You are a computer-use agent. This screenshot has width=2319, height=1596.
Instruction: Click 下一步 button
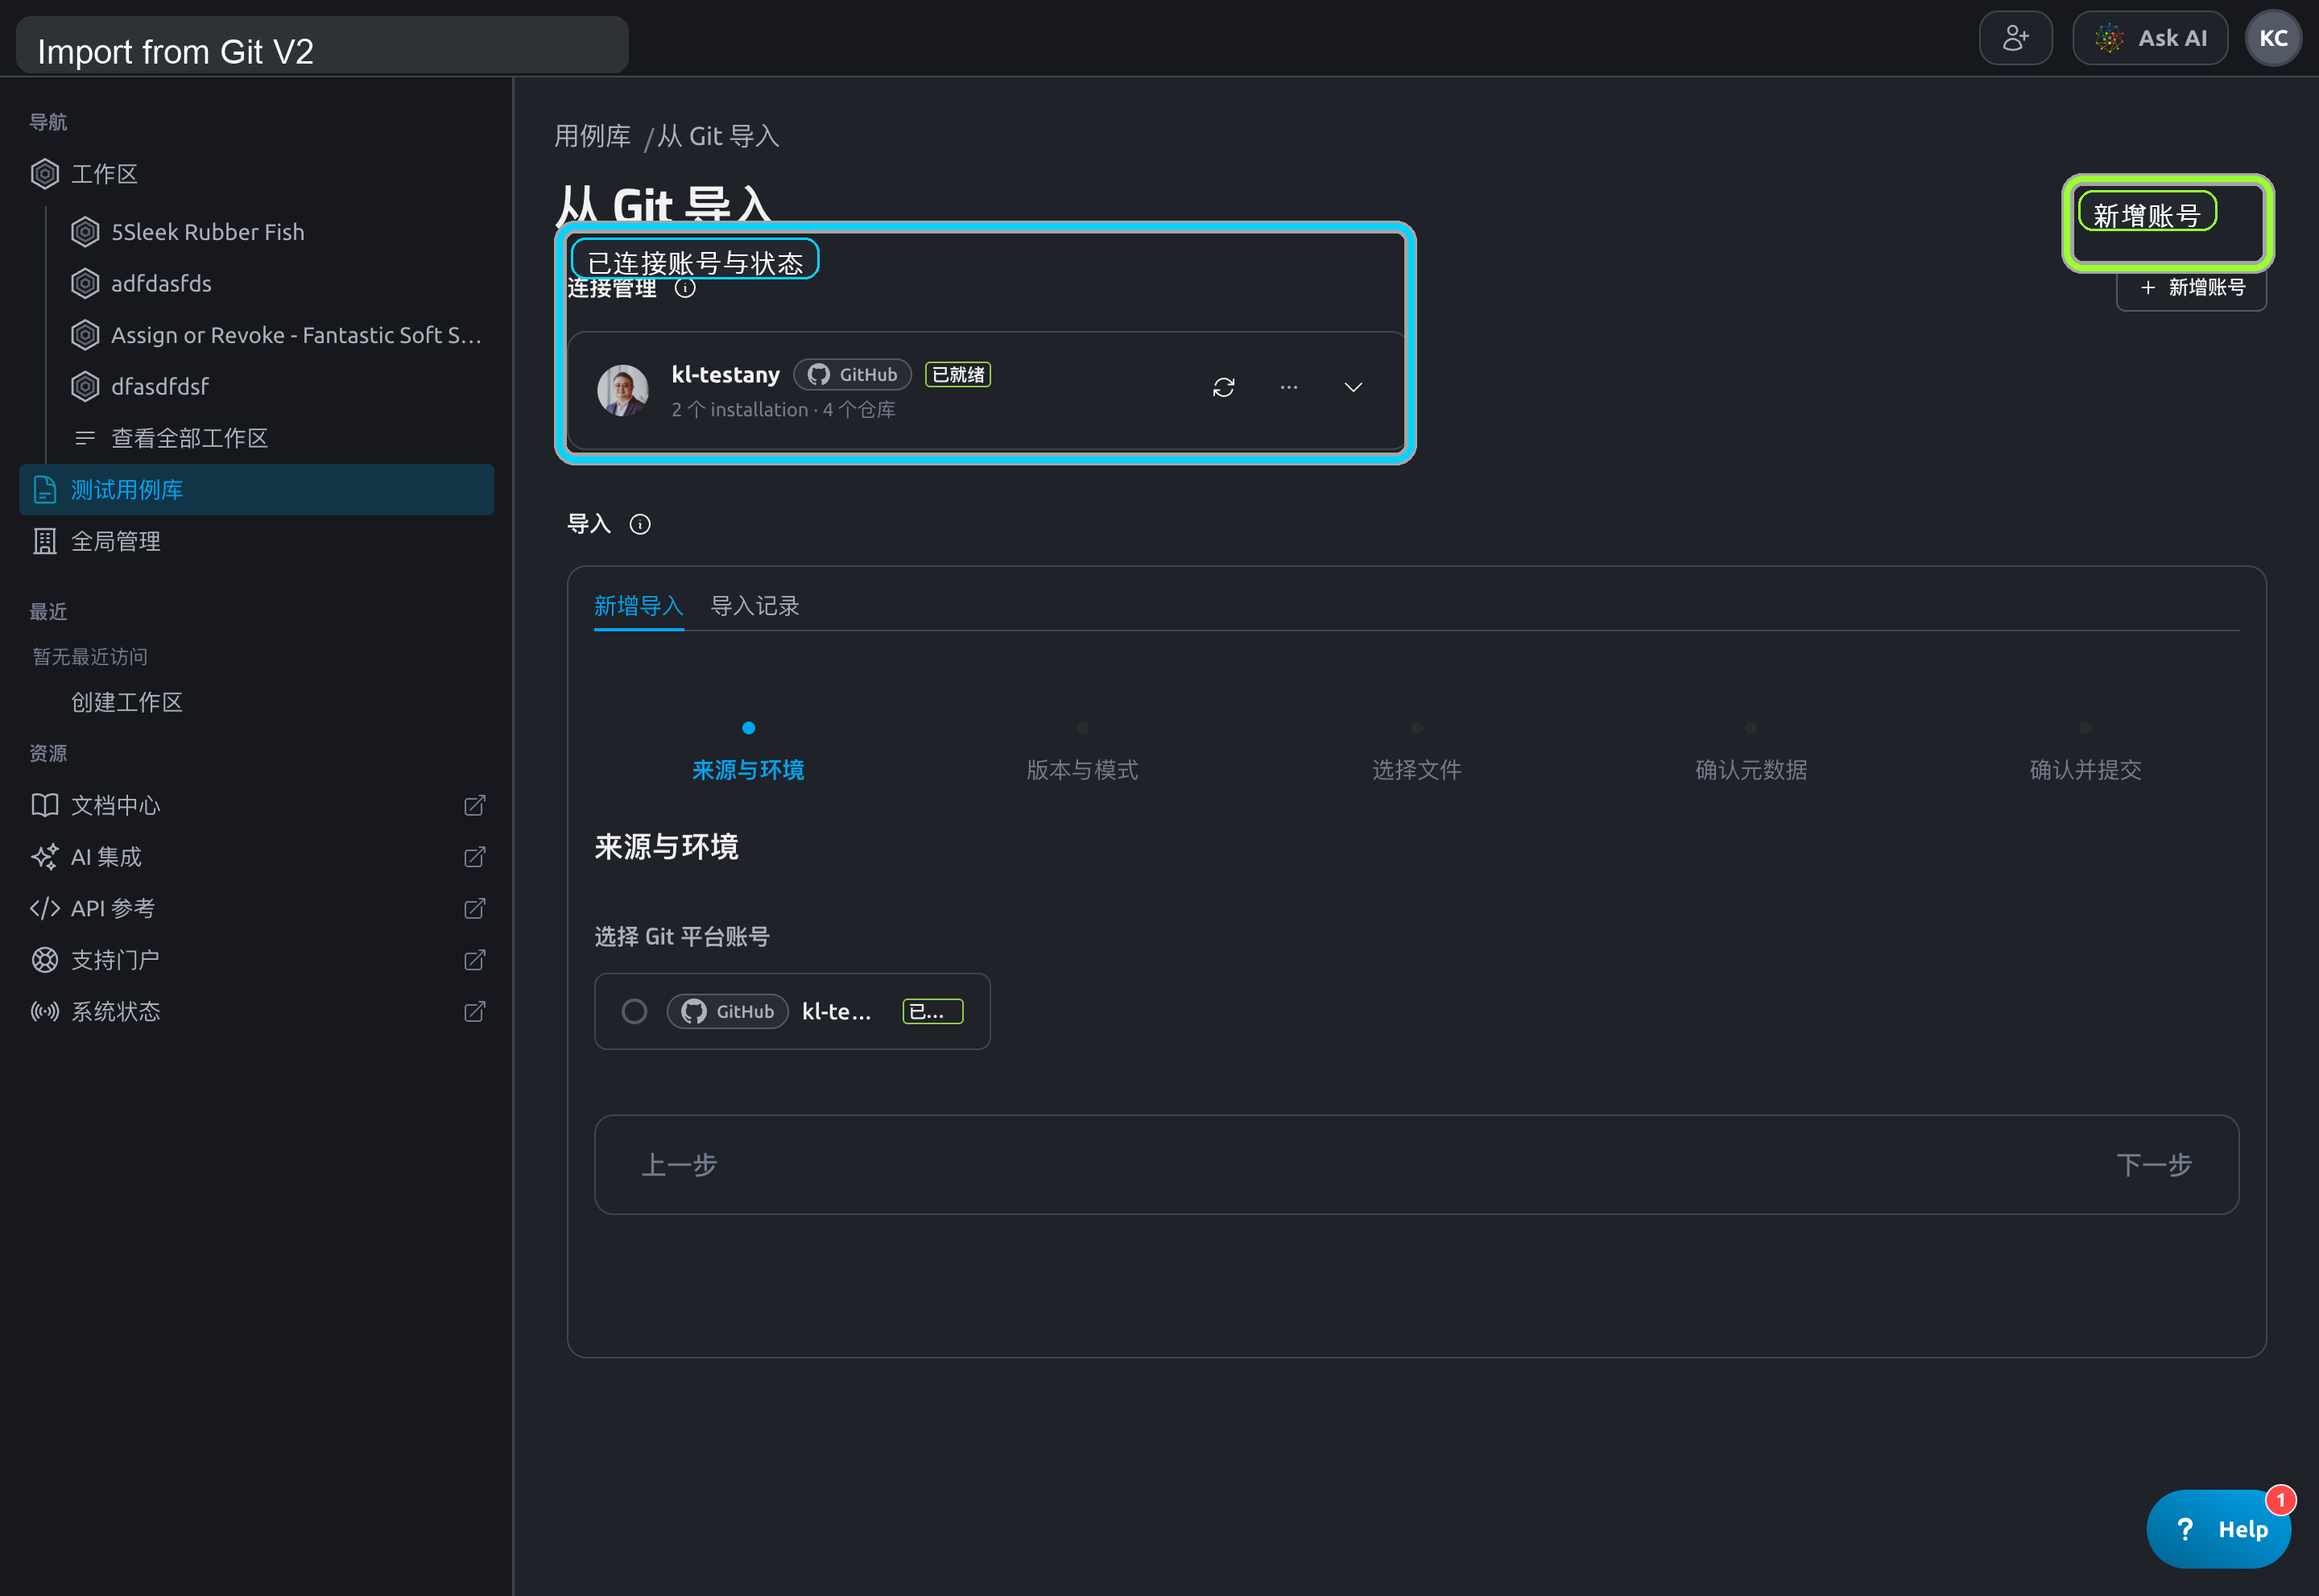tap(2154, 1165)
